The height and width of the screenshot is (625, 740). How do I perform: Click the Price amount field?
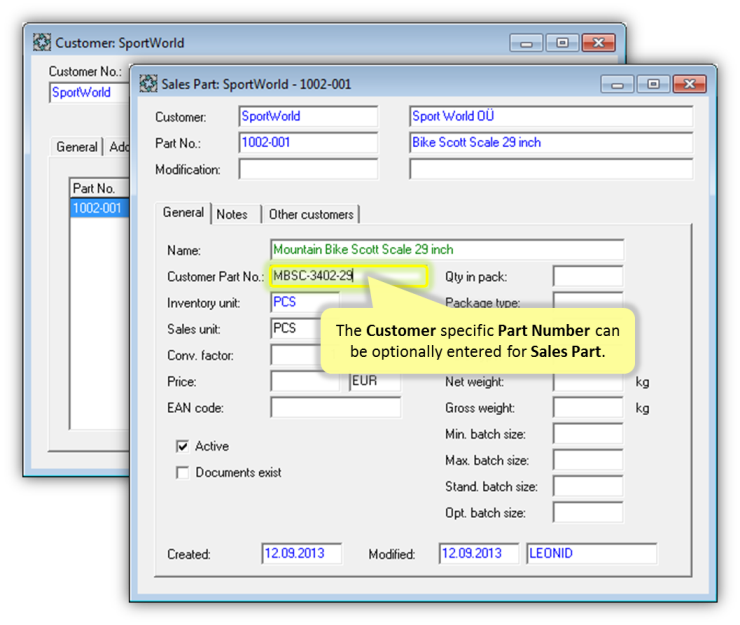click(x=305, y=381)
